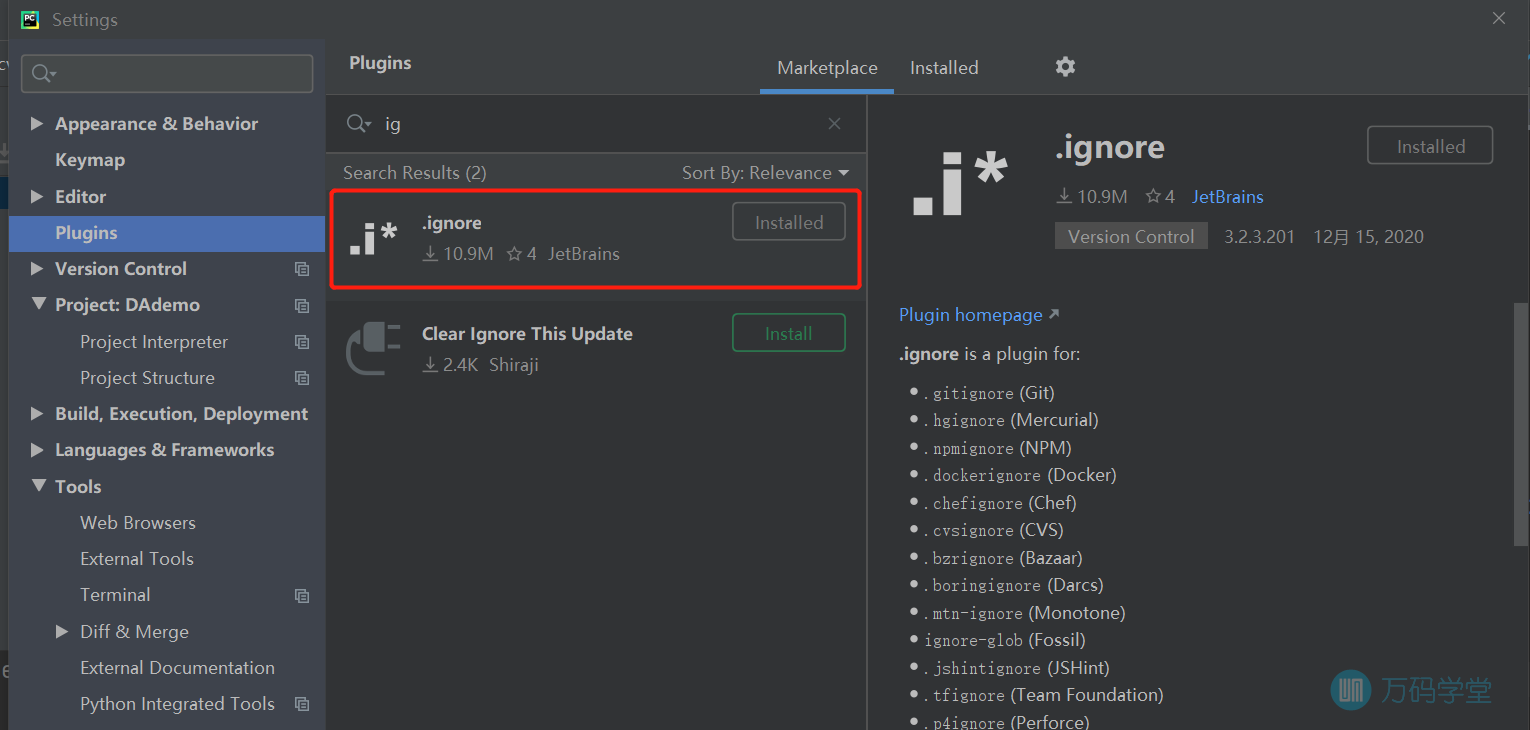1530x730 pixels.
Task: Open Terminal settings
Action: point(115,595)
